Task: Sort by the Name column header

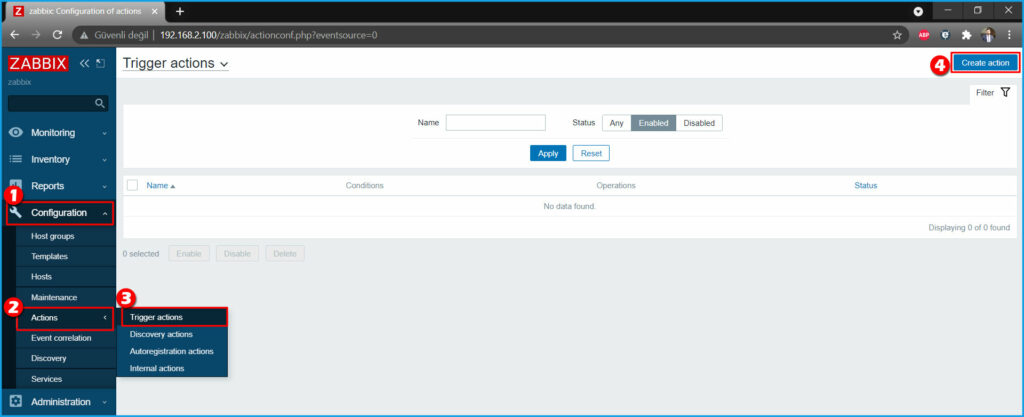Action: pyautogui.click(x=161, y=185)
